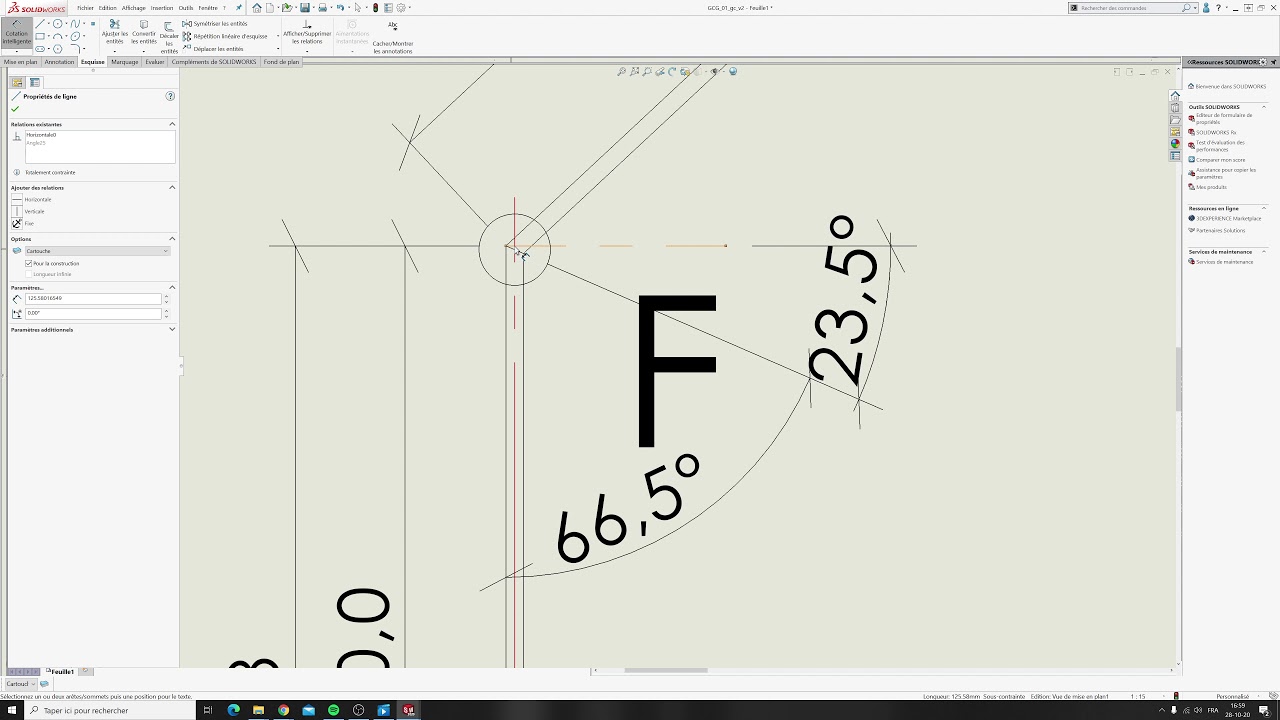Click Symétriser les entités
1280x720 pixels.
point(214,23)
